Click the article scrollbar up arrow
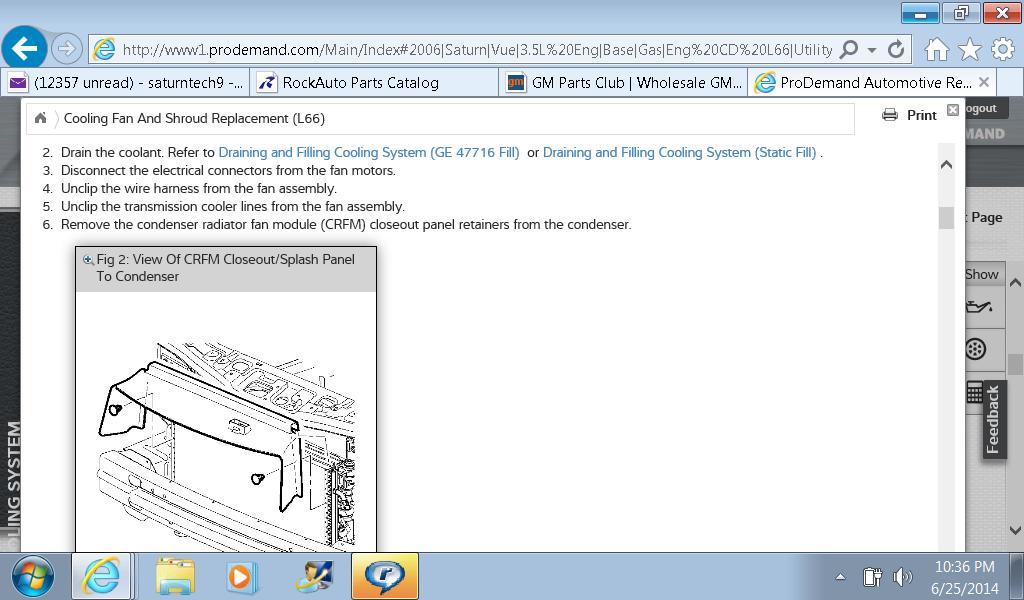1024x600 pixels. coord(946,165)
